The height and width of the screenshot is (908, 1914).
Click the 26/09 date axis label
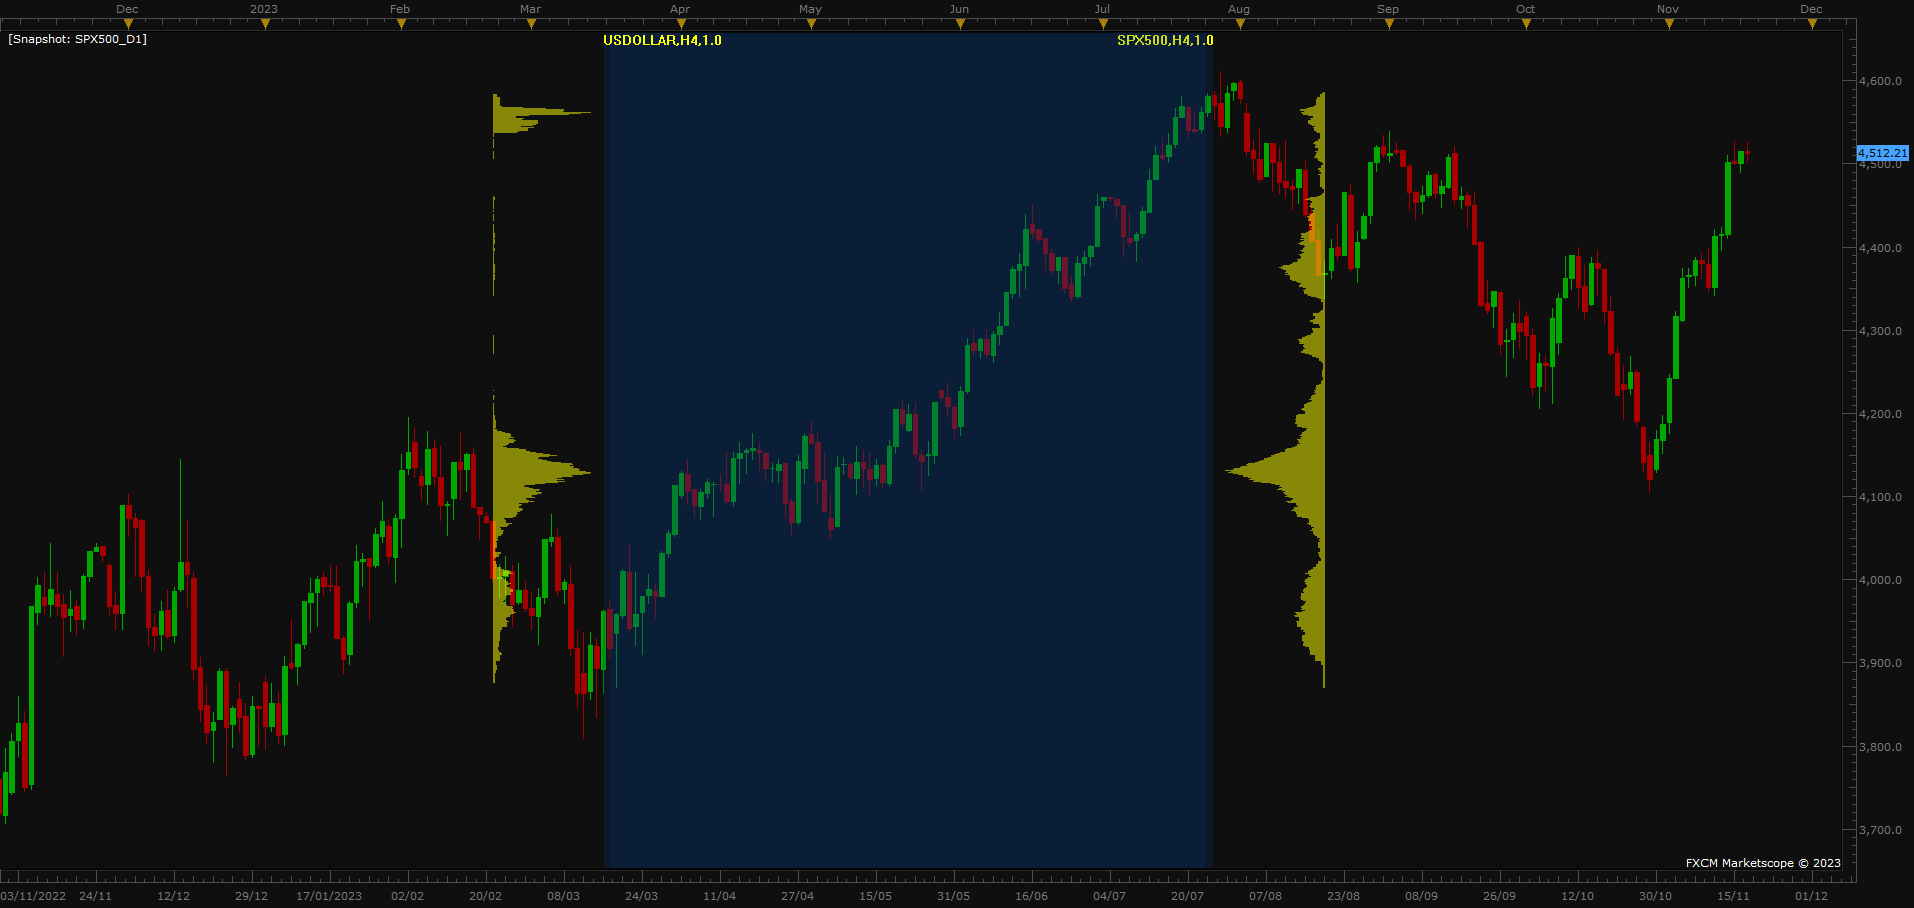click(1500, 896)
